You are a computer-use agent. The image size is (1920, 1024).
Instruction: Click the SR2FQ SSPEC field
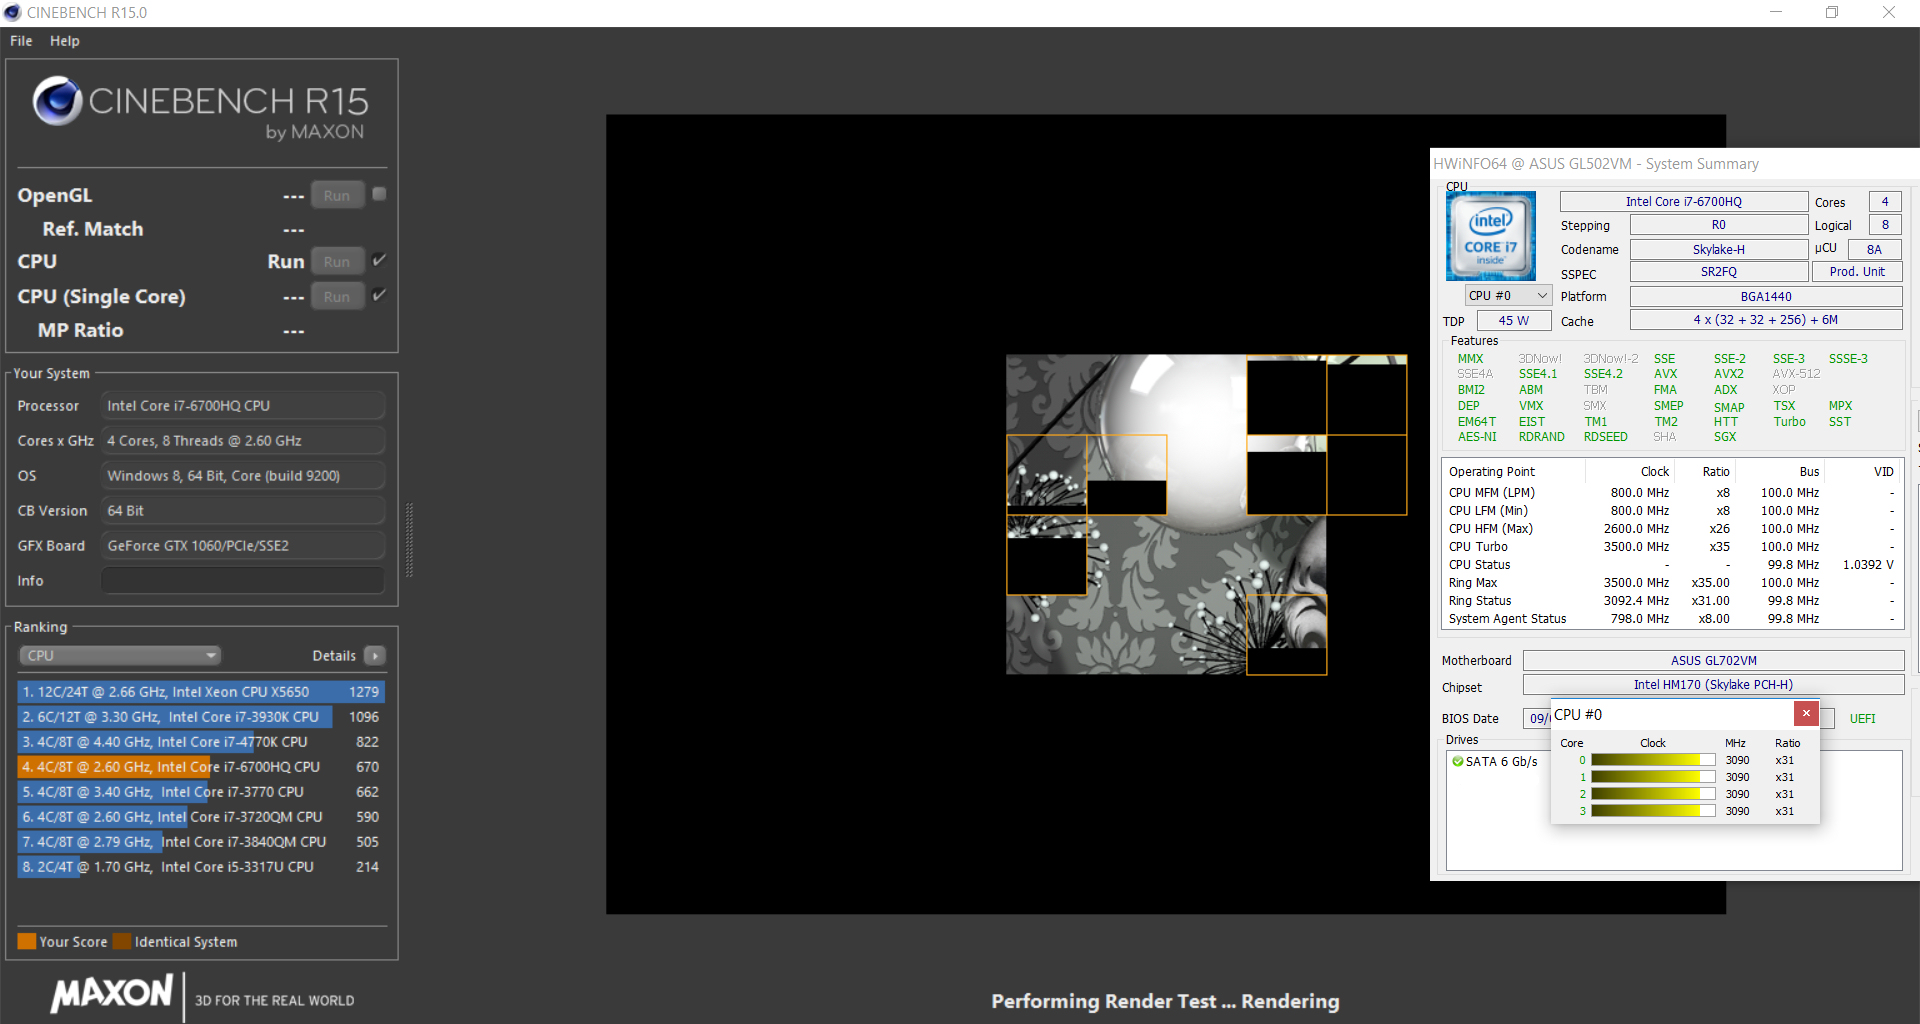(1719, 272)
